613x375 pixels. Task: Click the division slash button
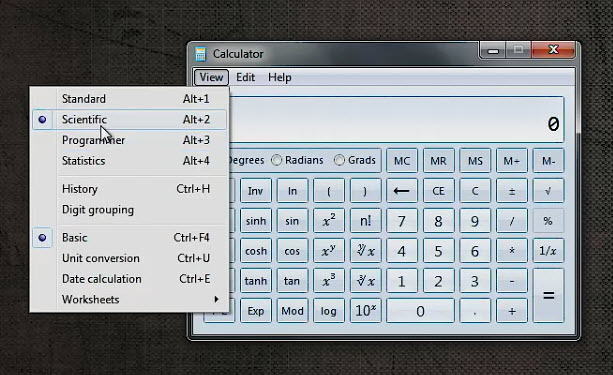tap(511, 221)
